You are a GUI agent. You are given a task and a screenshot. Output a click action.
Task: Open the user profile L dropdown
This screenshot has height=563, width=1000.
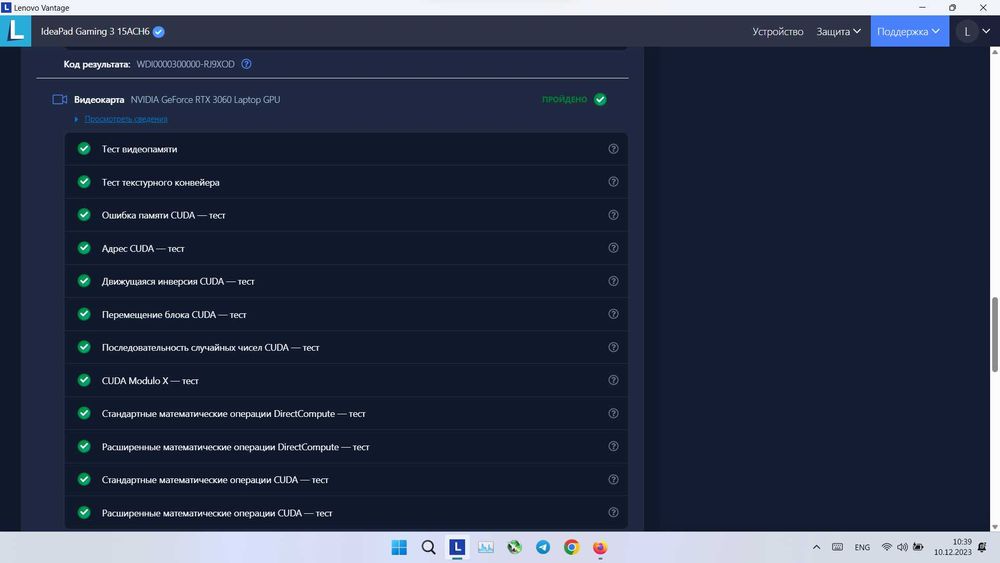point(976,31)
